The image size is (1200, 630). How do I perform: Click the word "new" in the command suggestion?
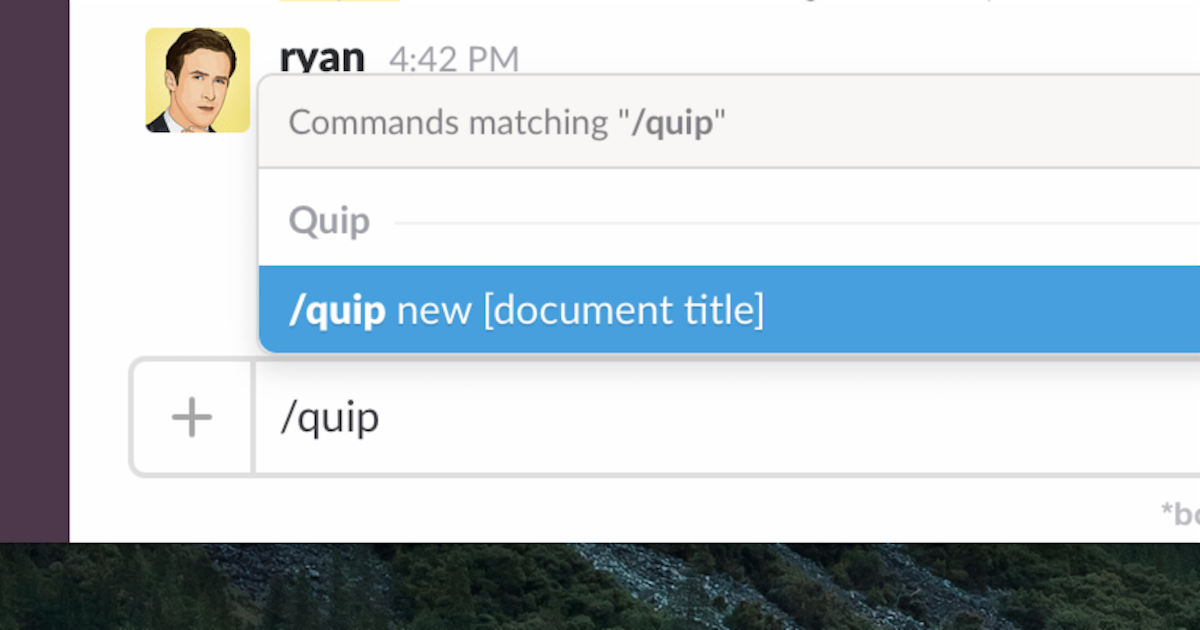click(x=434, y=310)
